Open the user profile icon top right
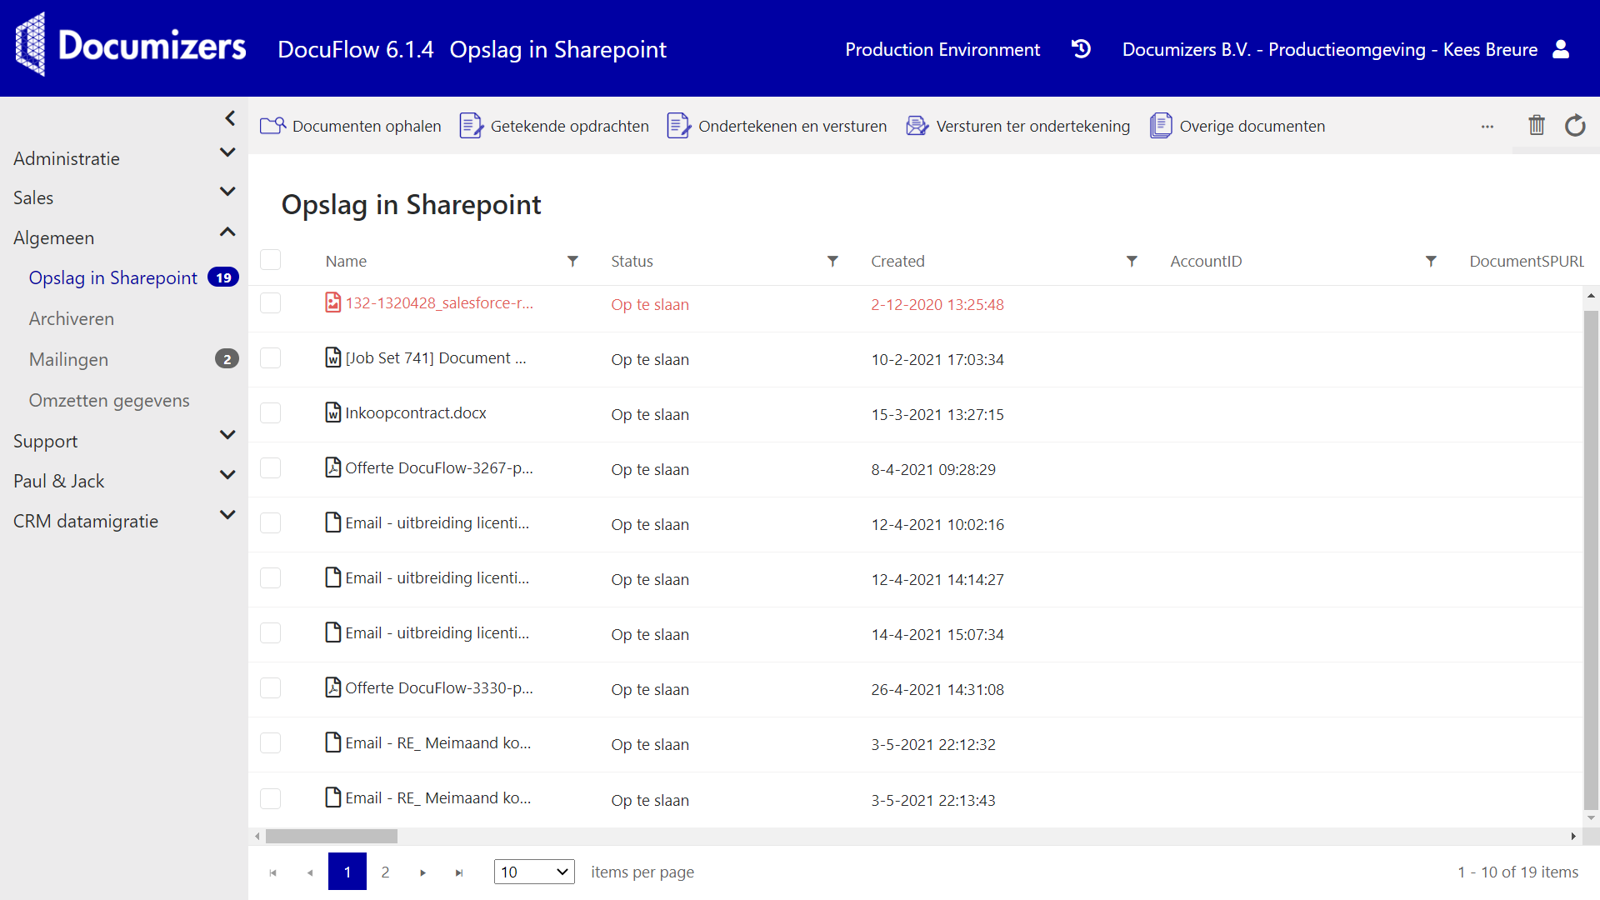Screen dimensions: 1600x900 [x=1562, y=49]
